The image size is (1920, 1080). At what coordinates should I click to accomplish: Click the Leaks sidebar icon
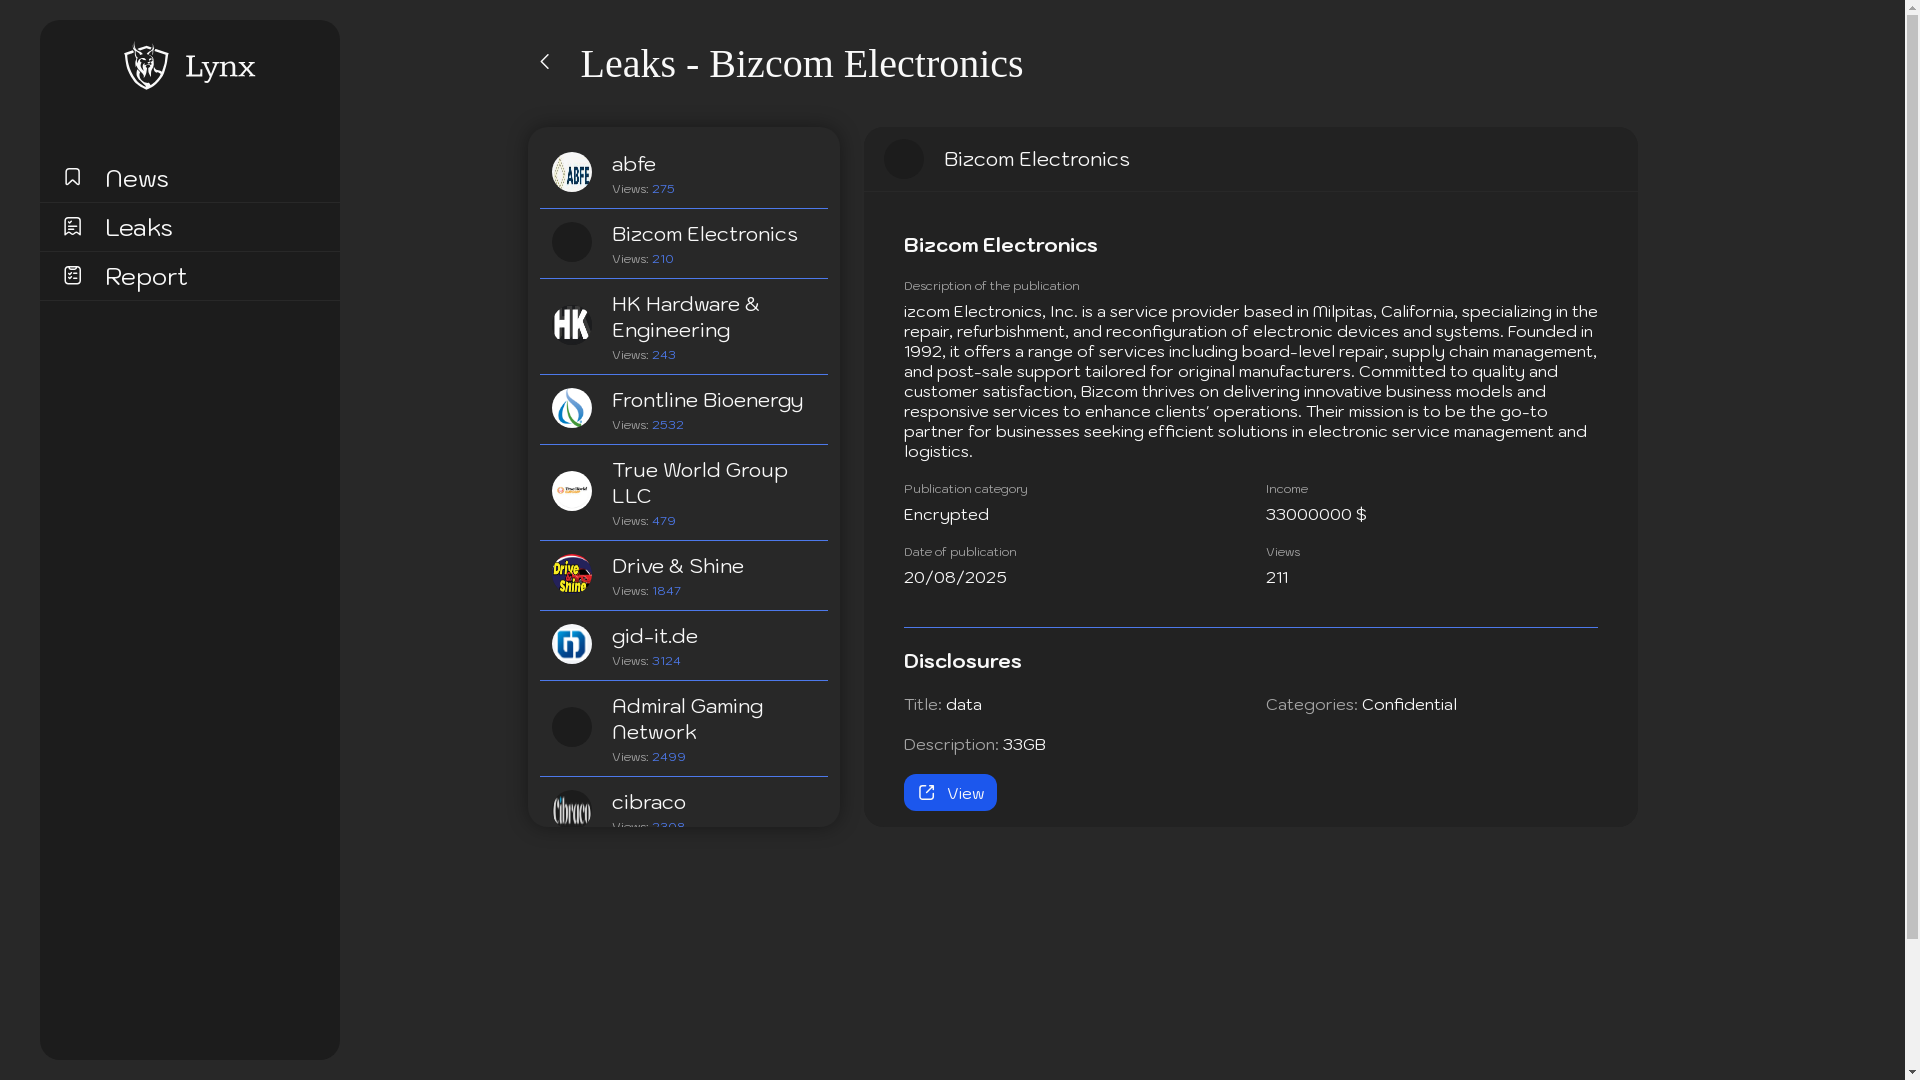(72, 226)
